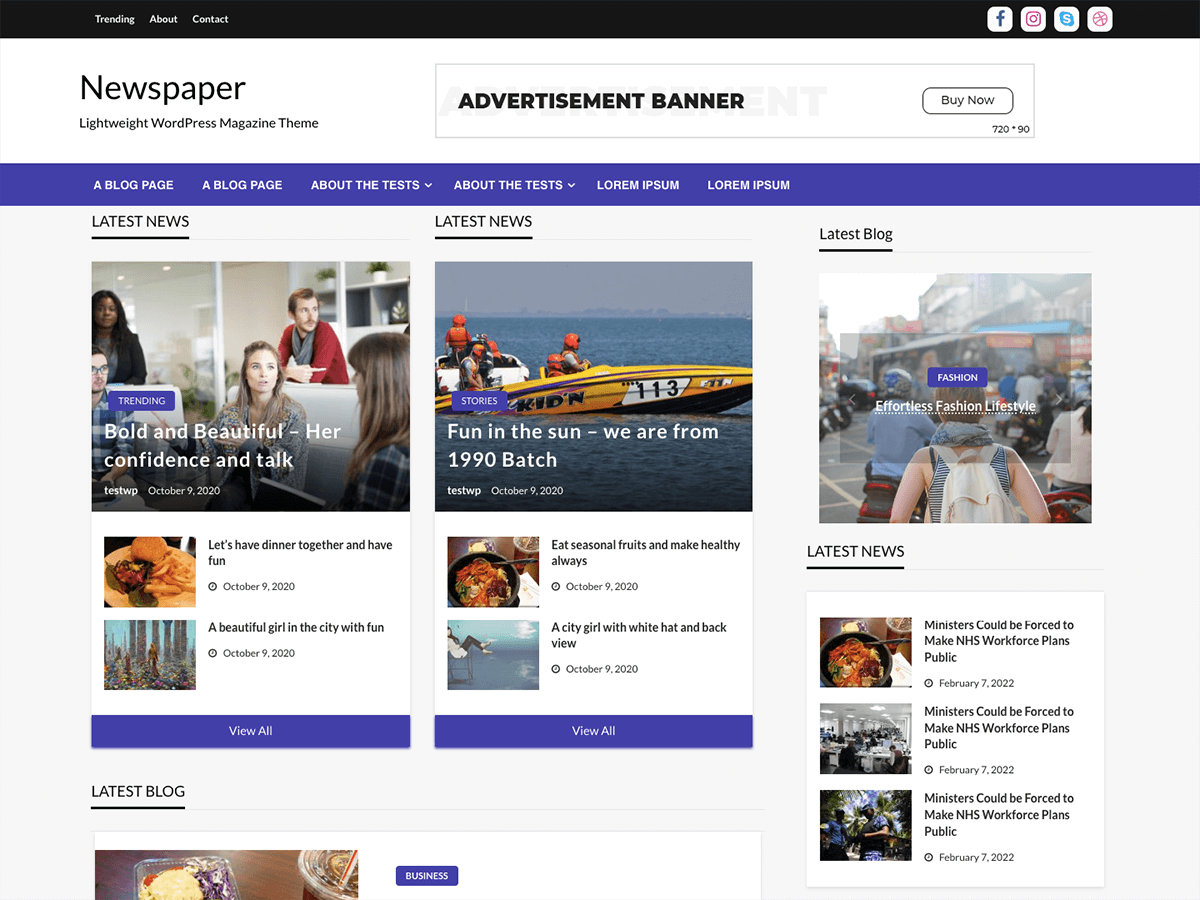
Task: Click the BUSINESS badge in Latest Blog
Action: tap(427, 875)
